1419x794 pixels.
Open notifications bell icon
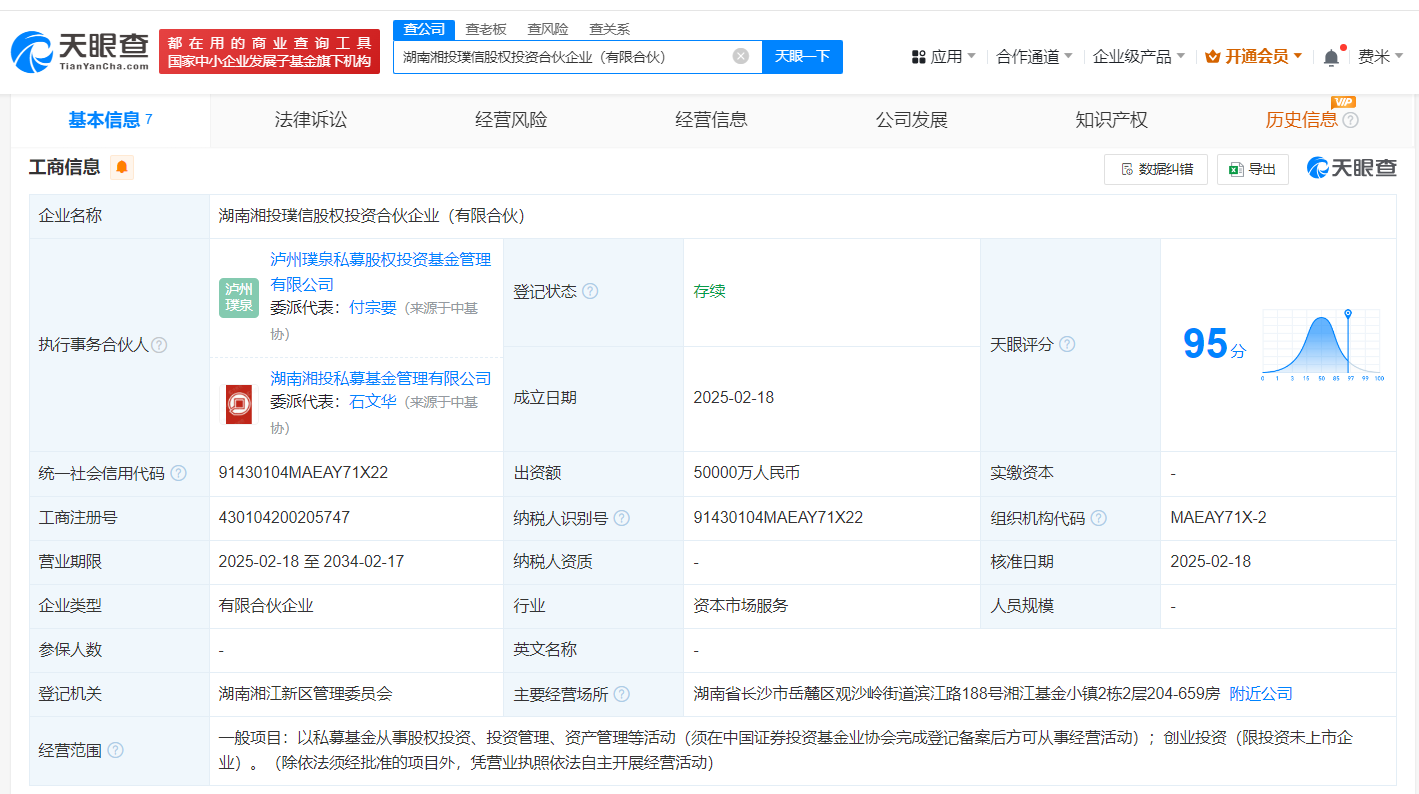point(1331,57)
